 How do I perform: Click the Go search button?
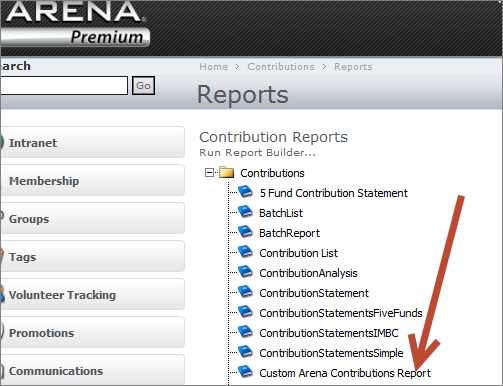coord(143,86)
